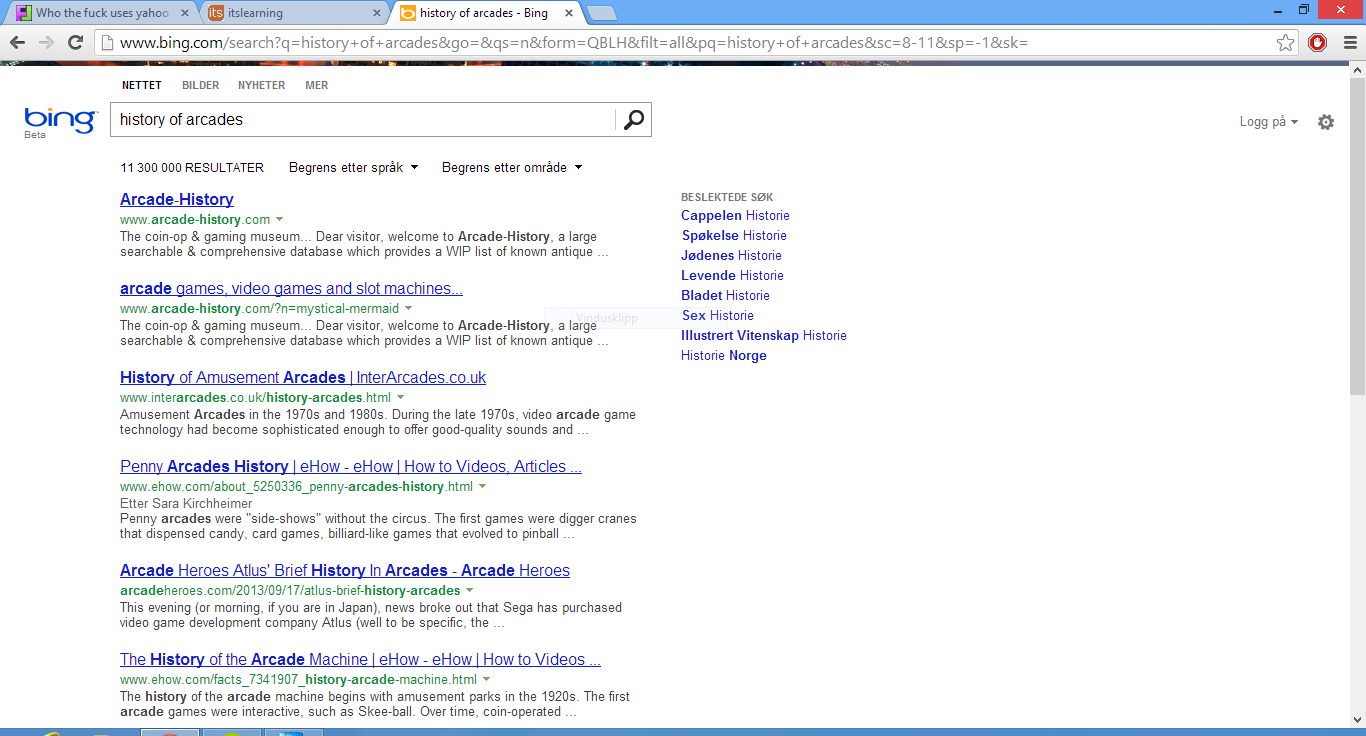Reload the current page
The width and height of the screenshot is (1366, 736).
[75, 43]
